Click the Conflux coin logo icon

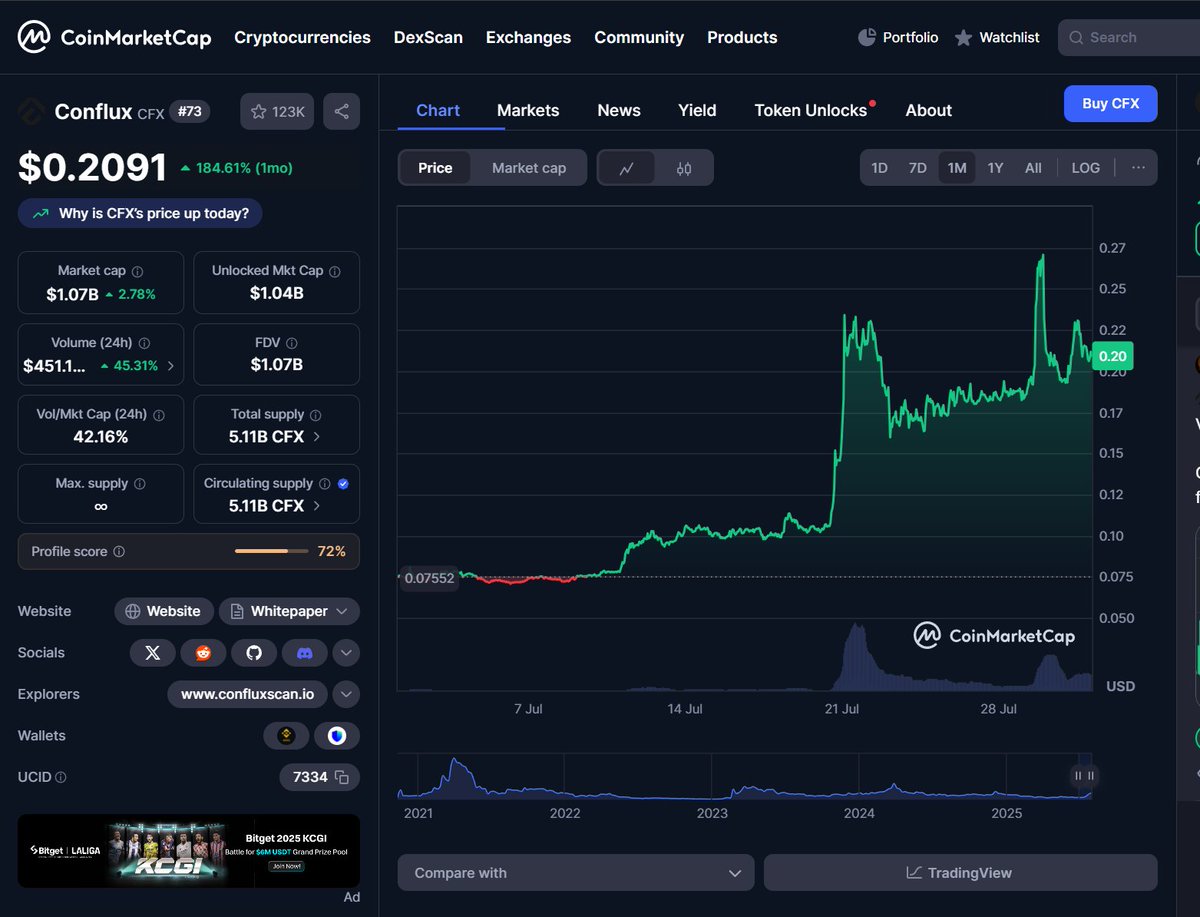pos(32,111)
